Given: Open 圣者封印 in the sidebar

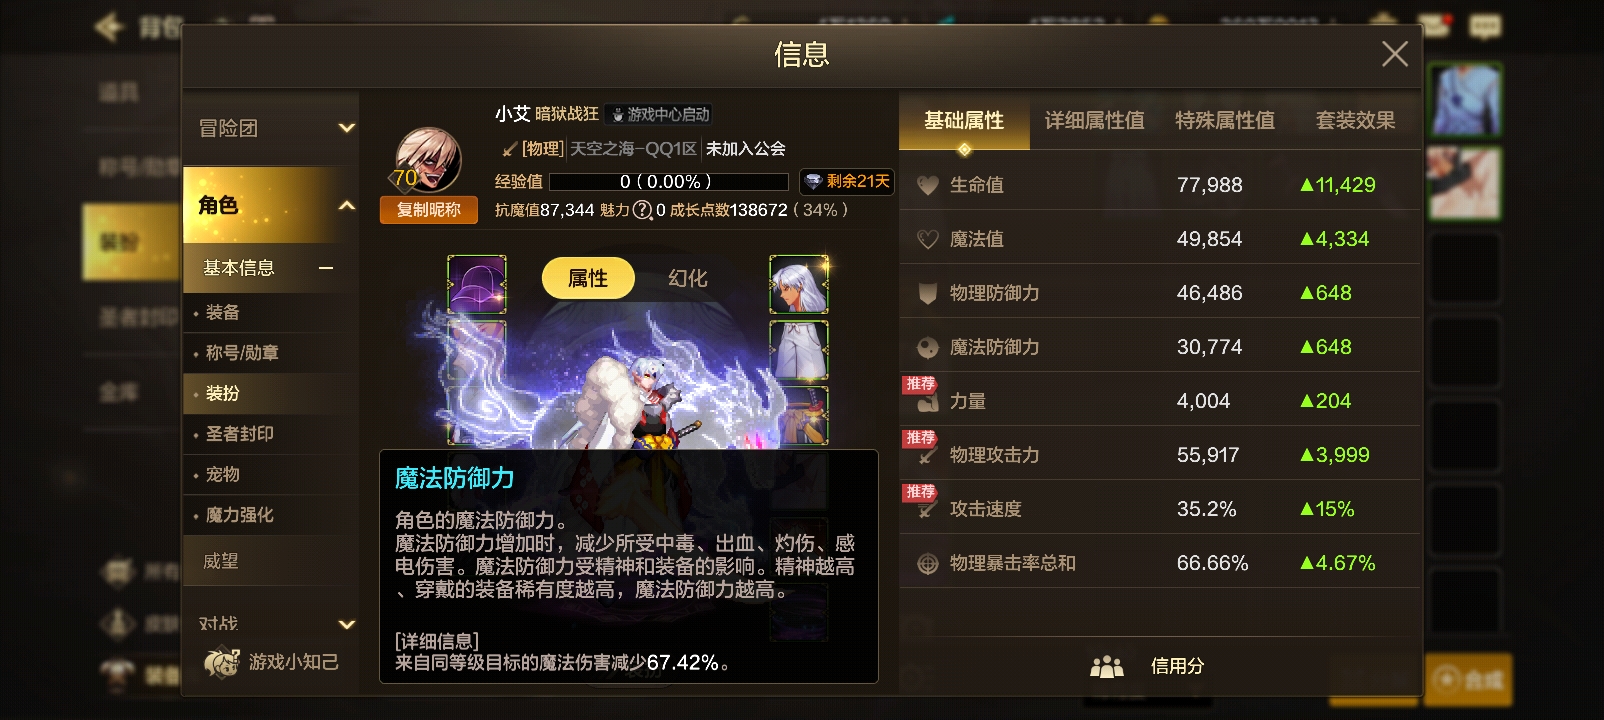Looking at the screenshot, I should [x=239, y=434].
